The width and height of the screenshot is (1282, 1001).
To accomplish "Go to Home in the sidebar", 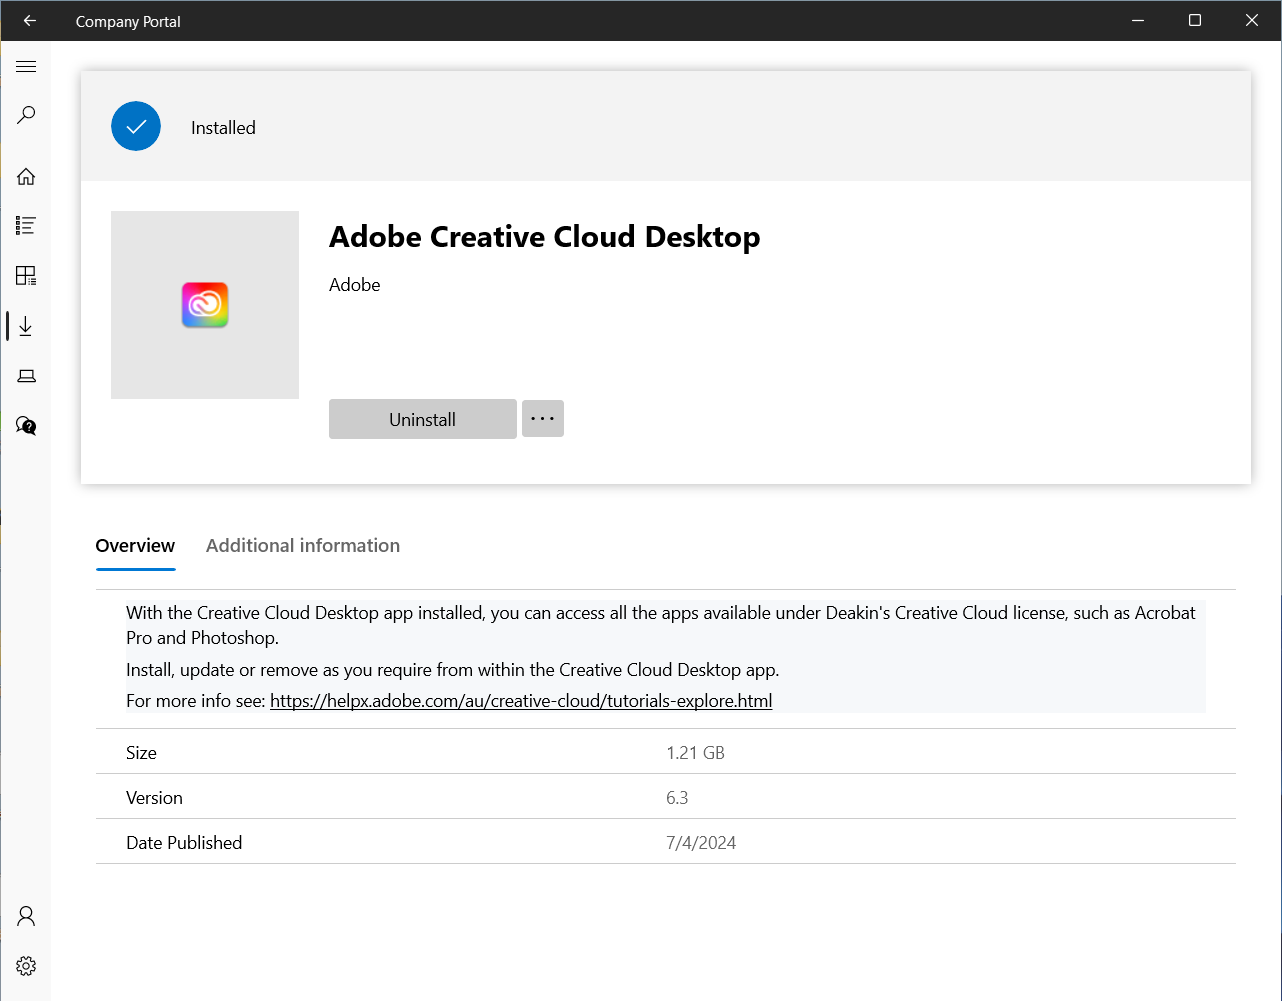I will point(26,176).
